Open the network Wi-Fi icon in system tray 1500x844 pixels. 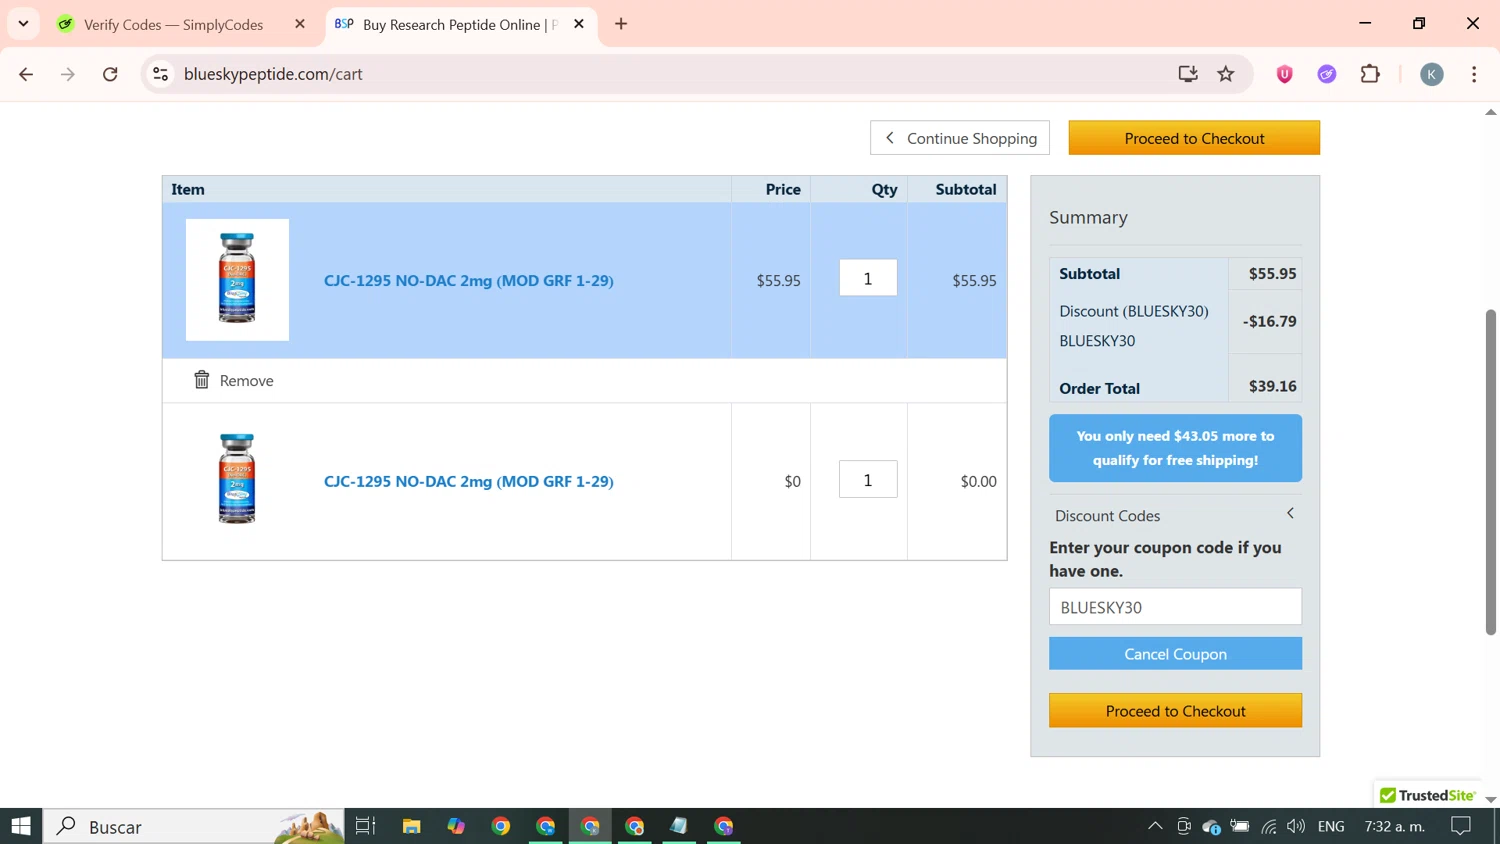pyautogui.click(x=1268, y=826)
